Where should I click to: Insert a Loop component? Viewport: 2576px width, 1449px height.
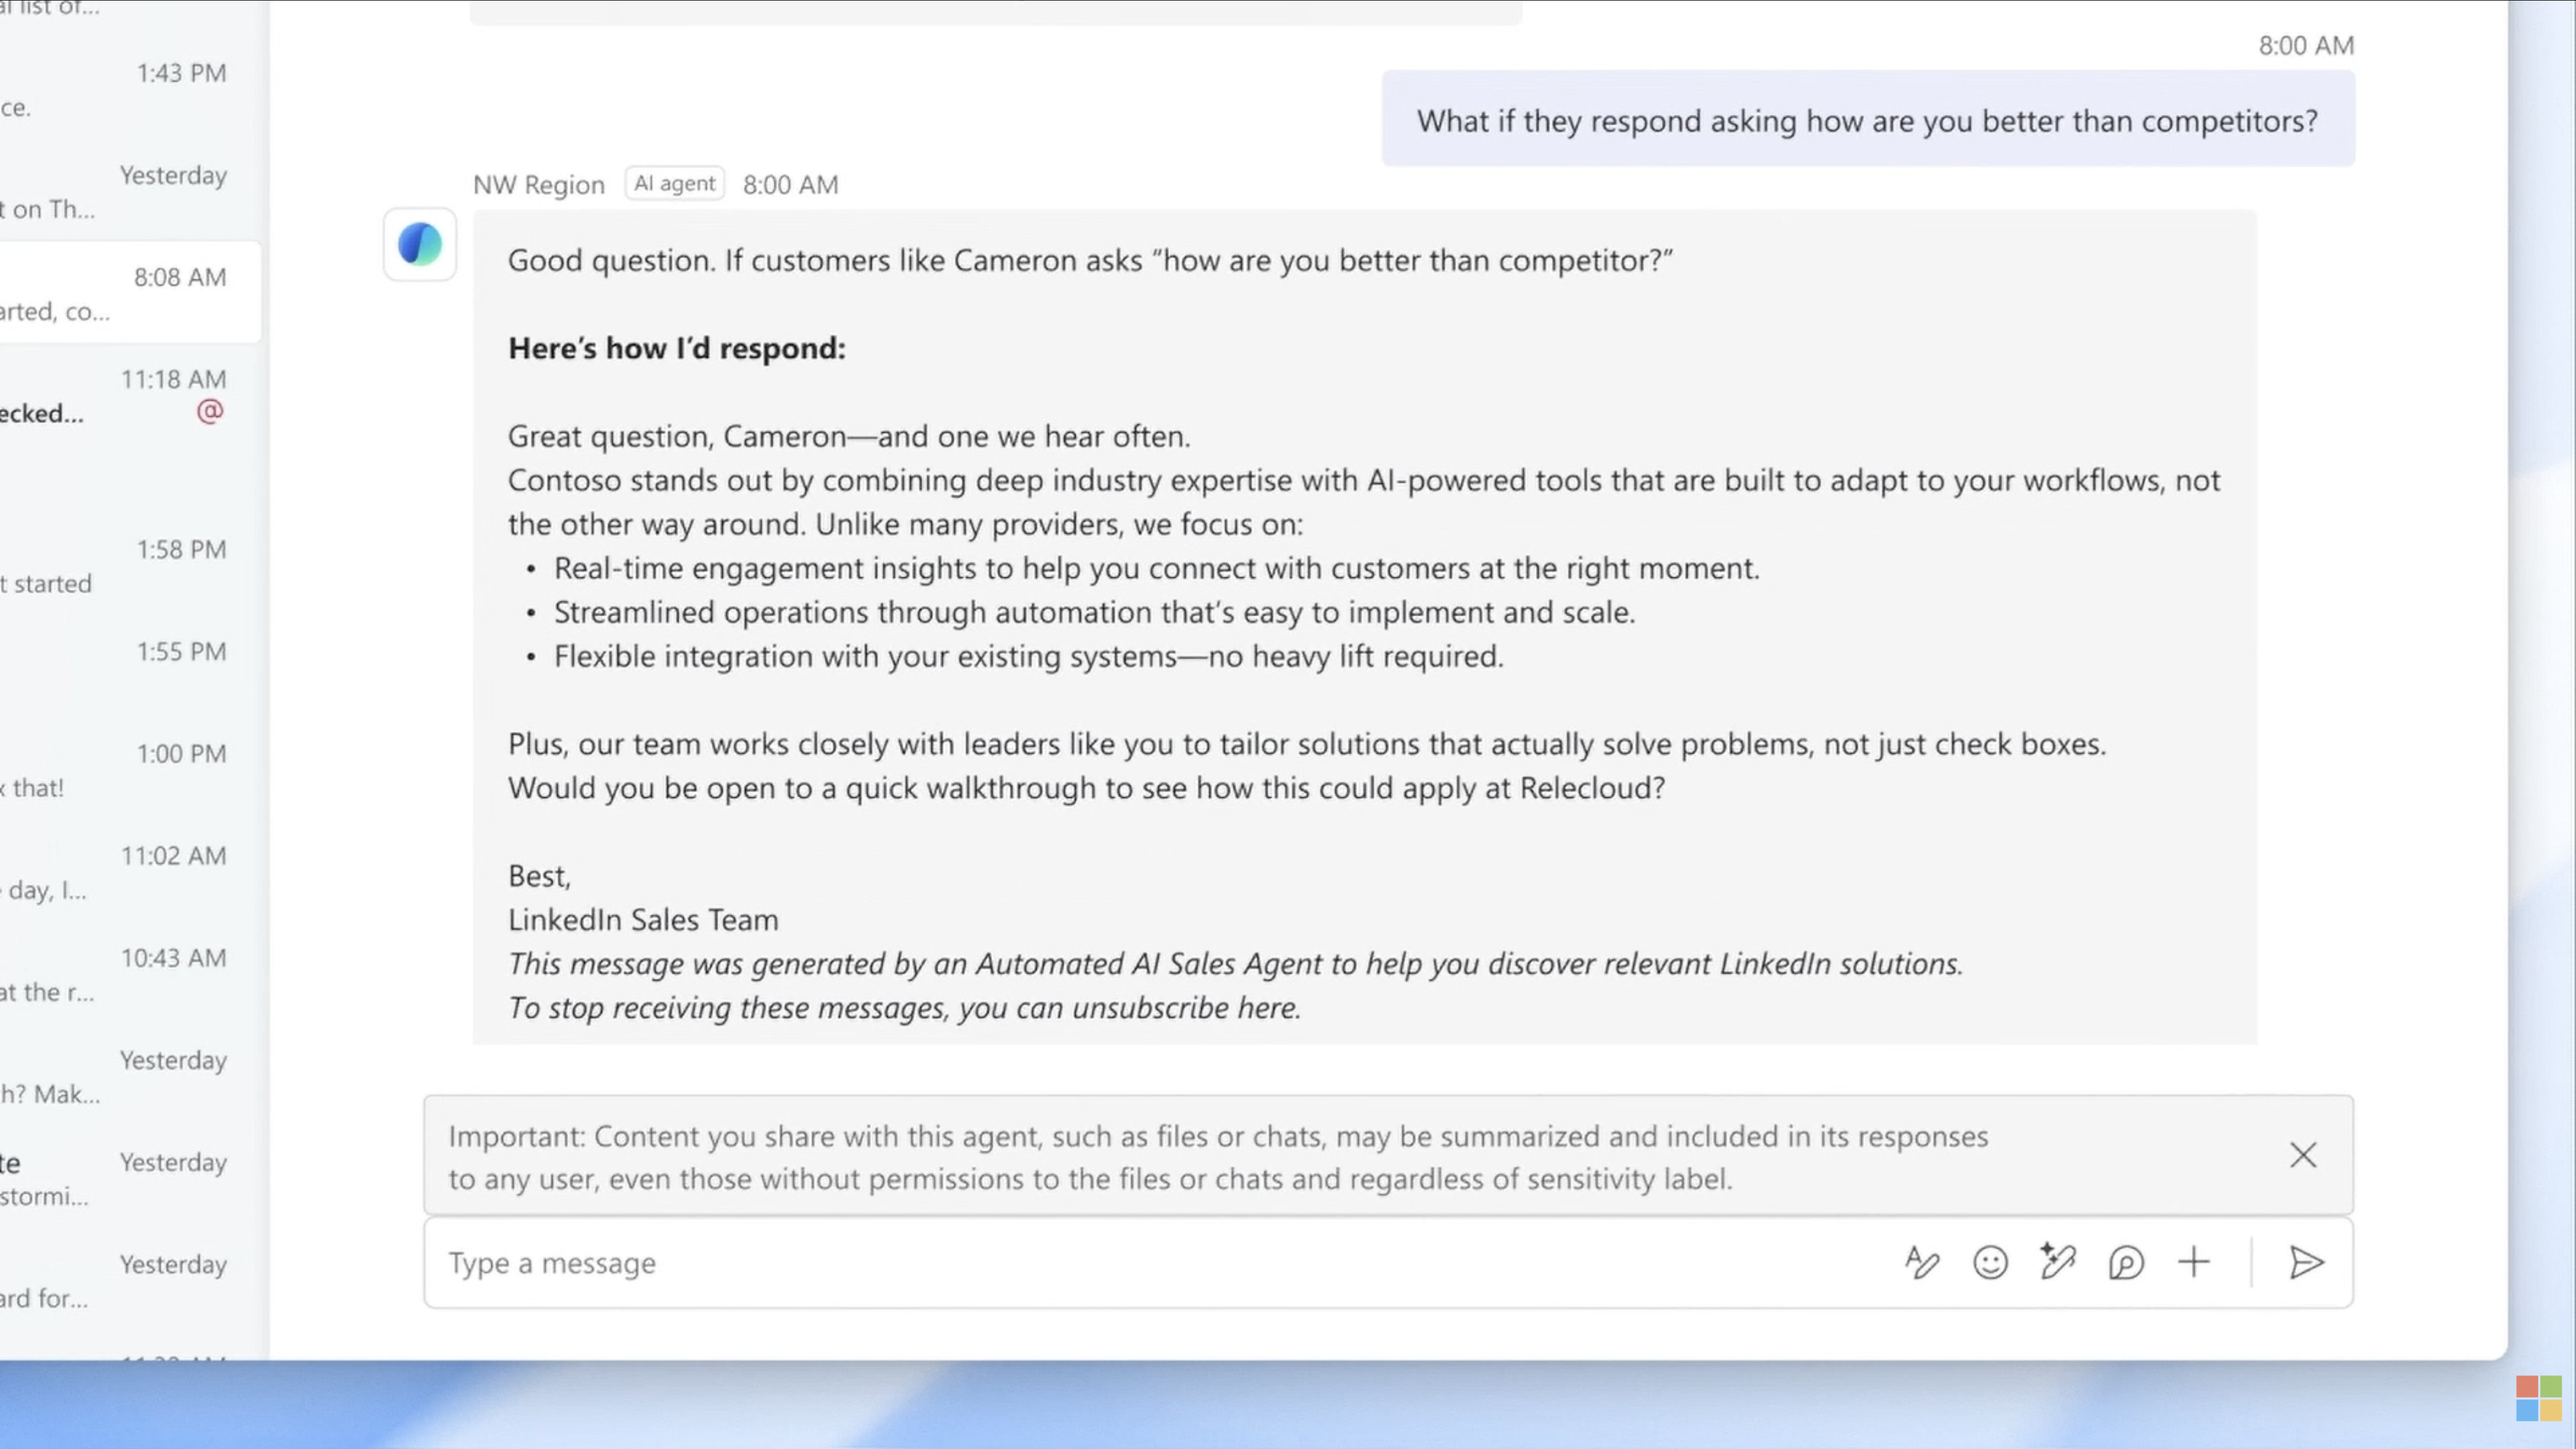2124,1263
